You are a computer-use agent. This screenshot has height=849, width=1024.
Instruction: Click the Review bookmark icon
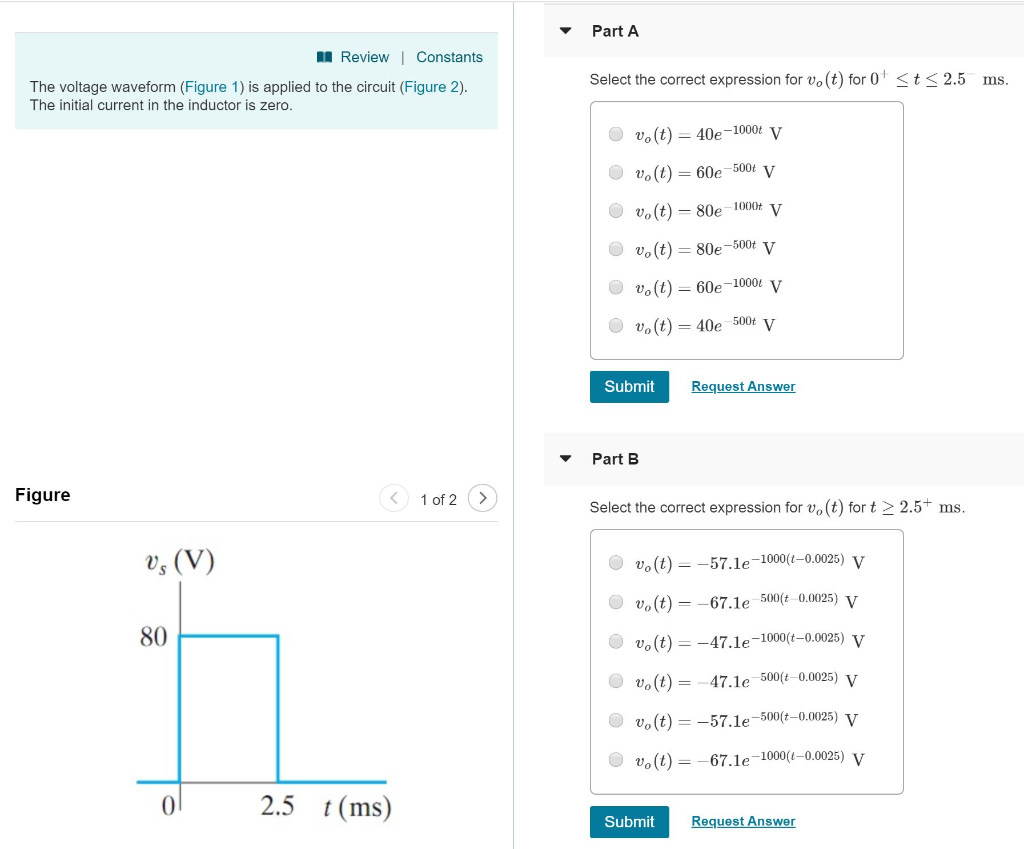pyautogui.click(x=325, y=57)
